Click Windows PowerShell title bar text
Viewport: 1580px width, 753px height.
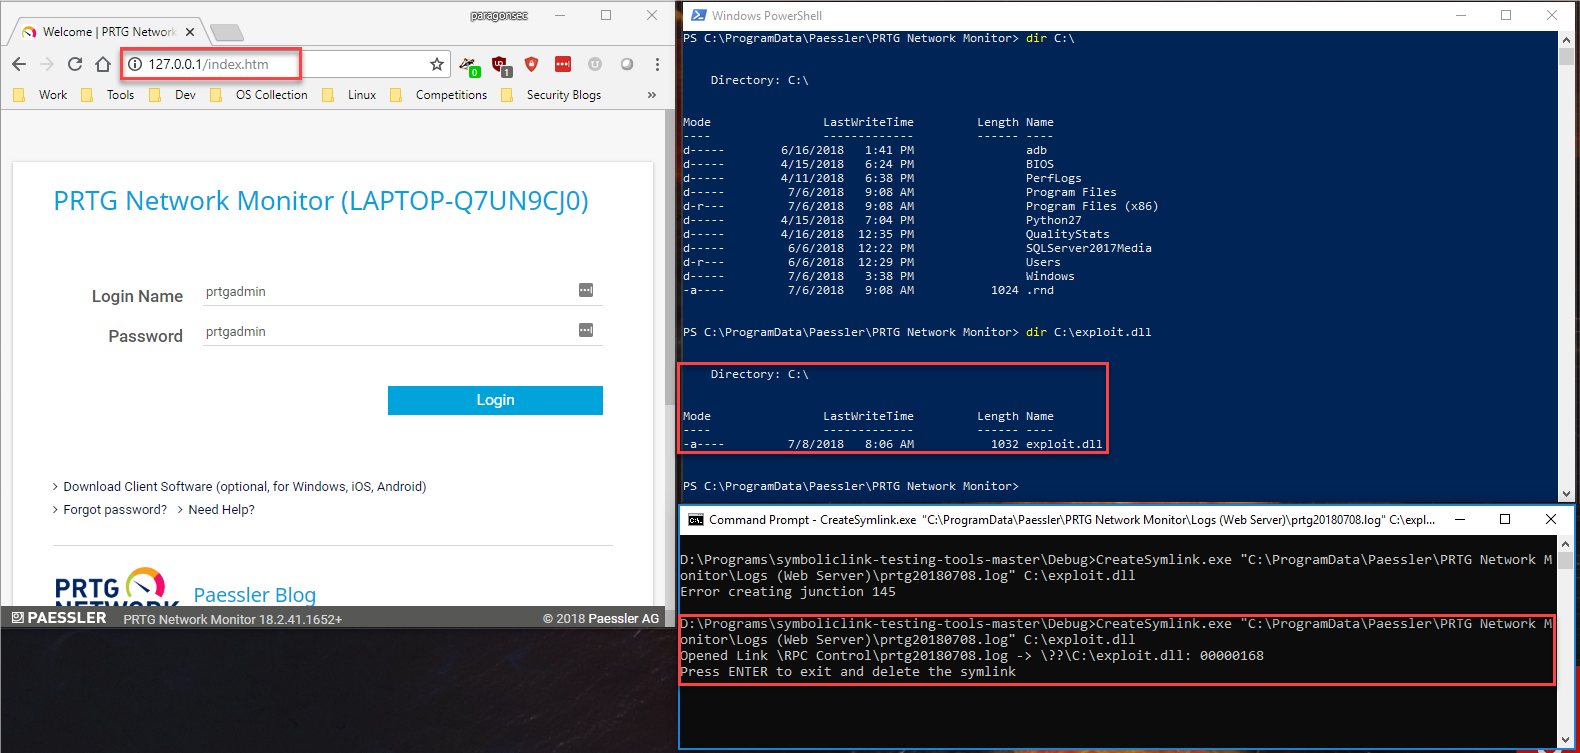pos(767,16)
